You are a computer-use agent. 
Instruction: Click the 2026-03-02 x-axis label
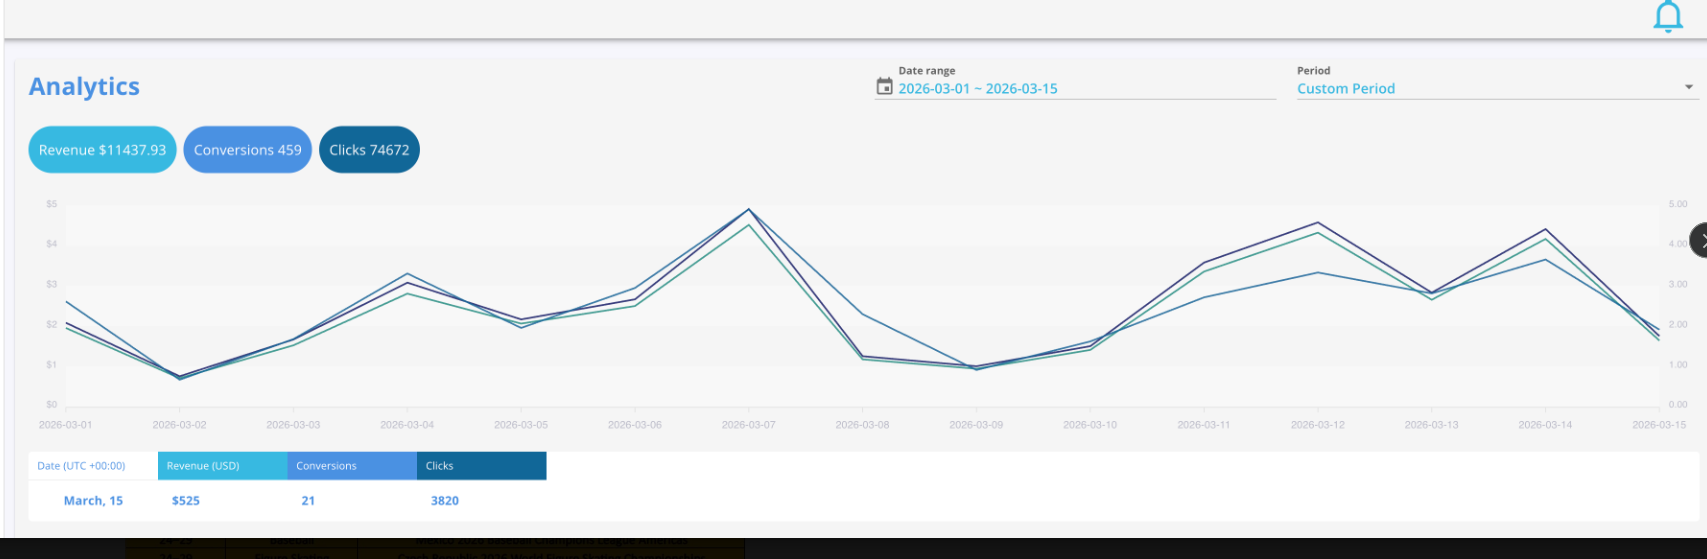point(179,425)
